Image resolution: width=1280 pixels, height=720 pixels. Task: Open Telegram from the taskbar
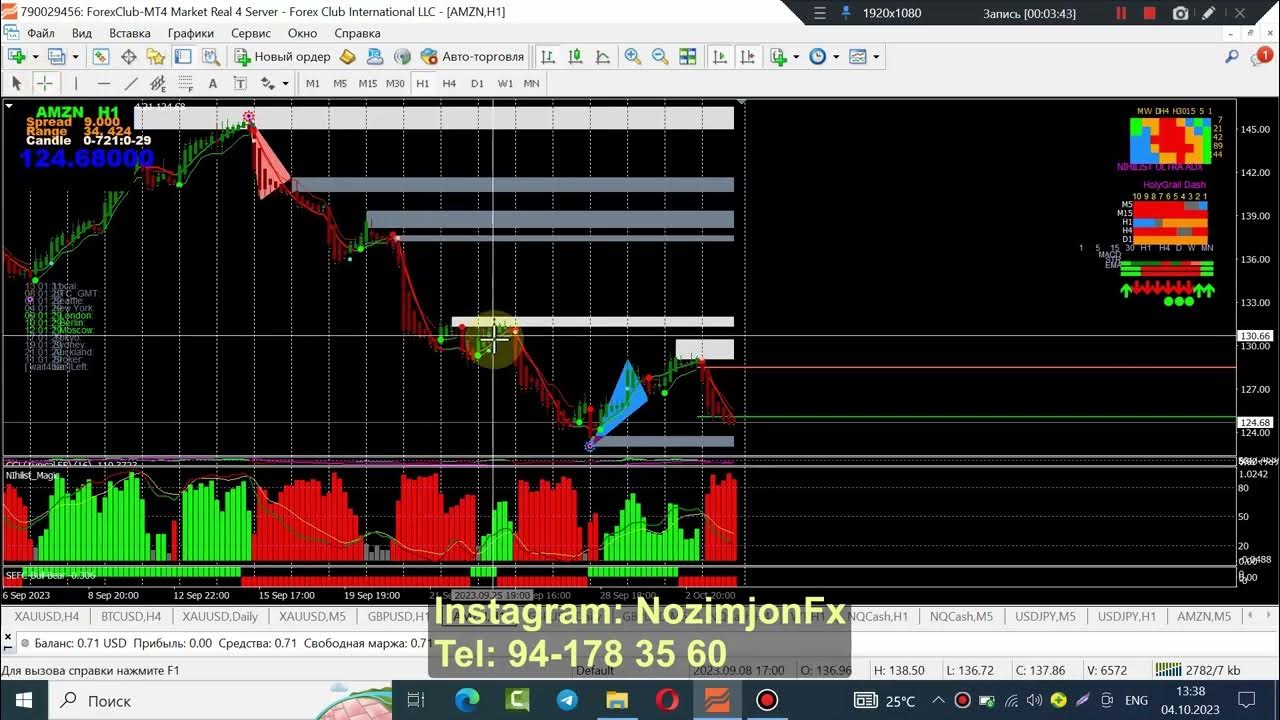click(x=567, y=700)
